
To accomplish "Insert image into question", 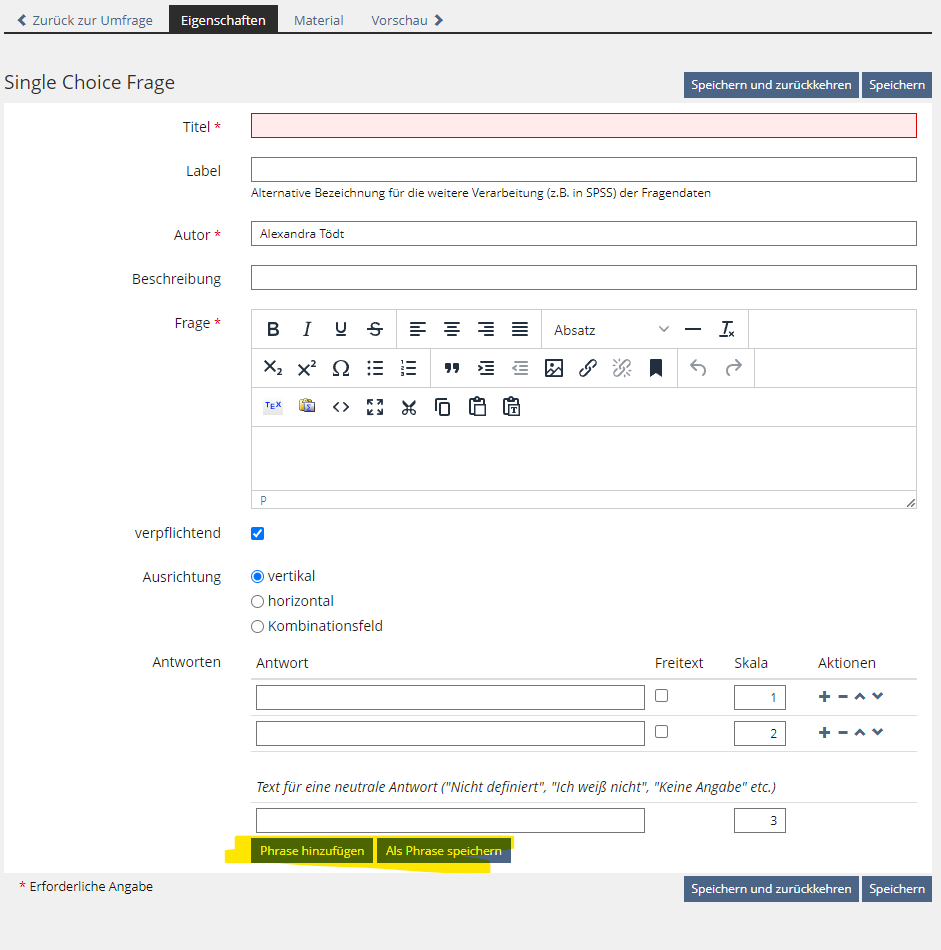I will click(554, 368).
